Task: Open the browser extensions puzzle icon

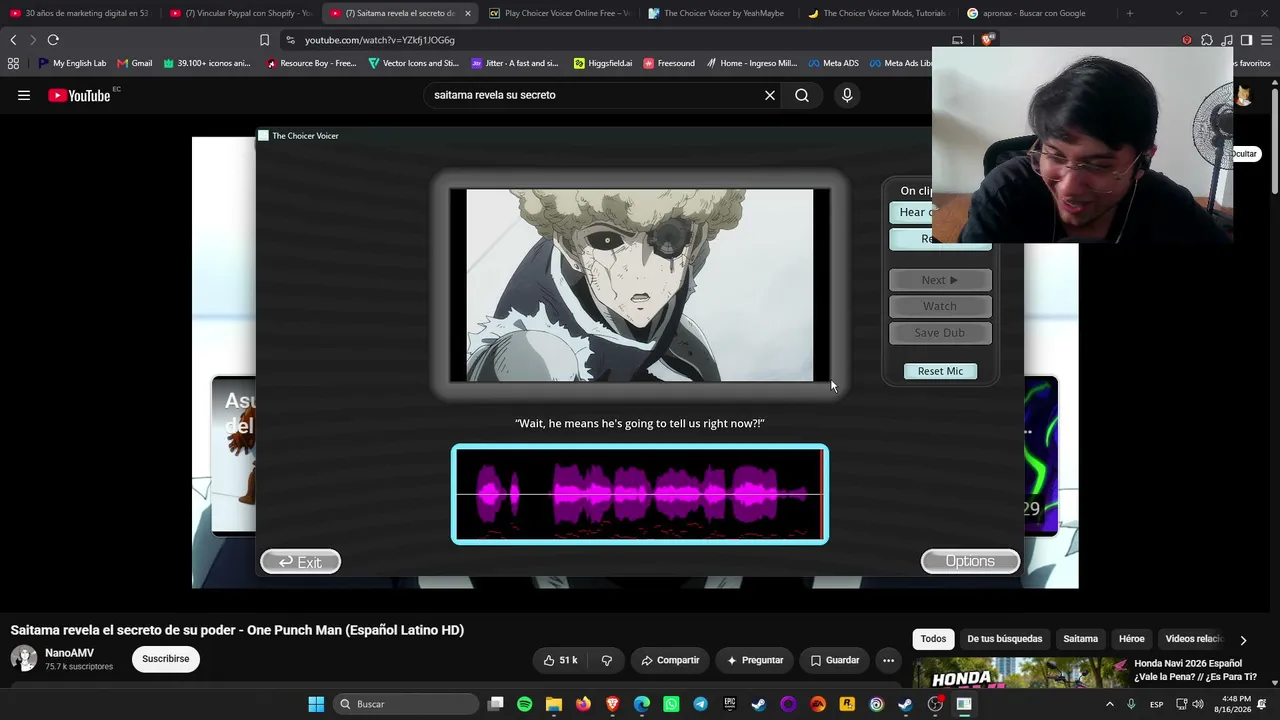Action: tap(1207, 40)
